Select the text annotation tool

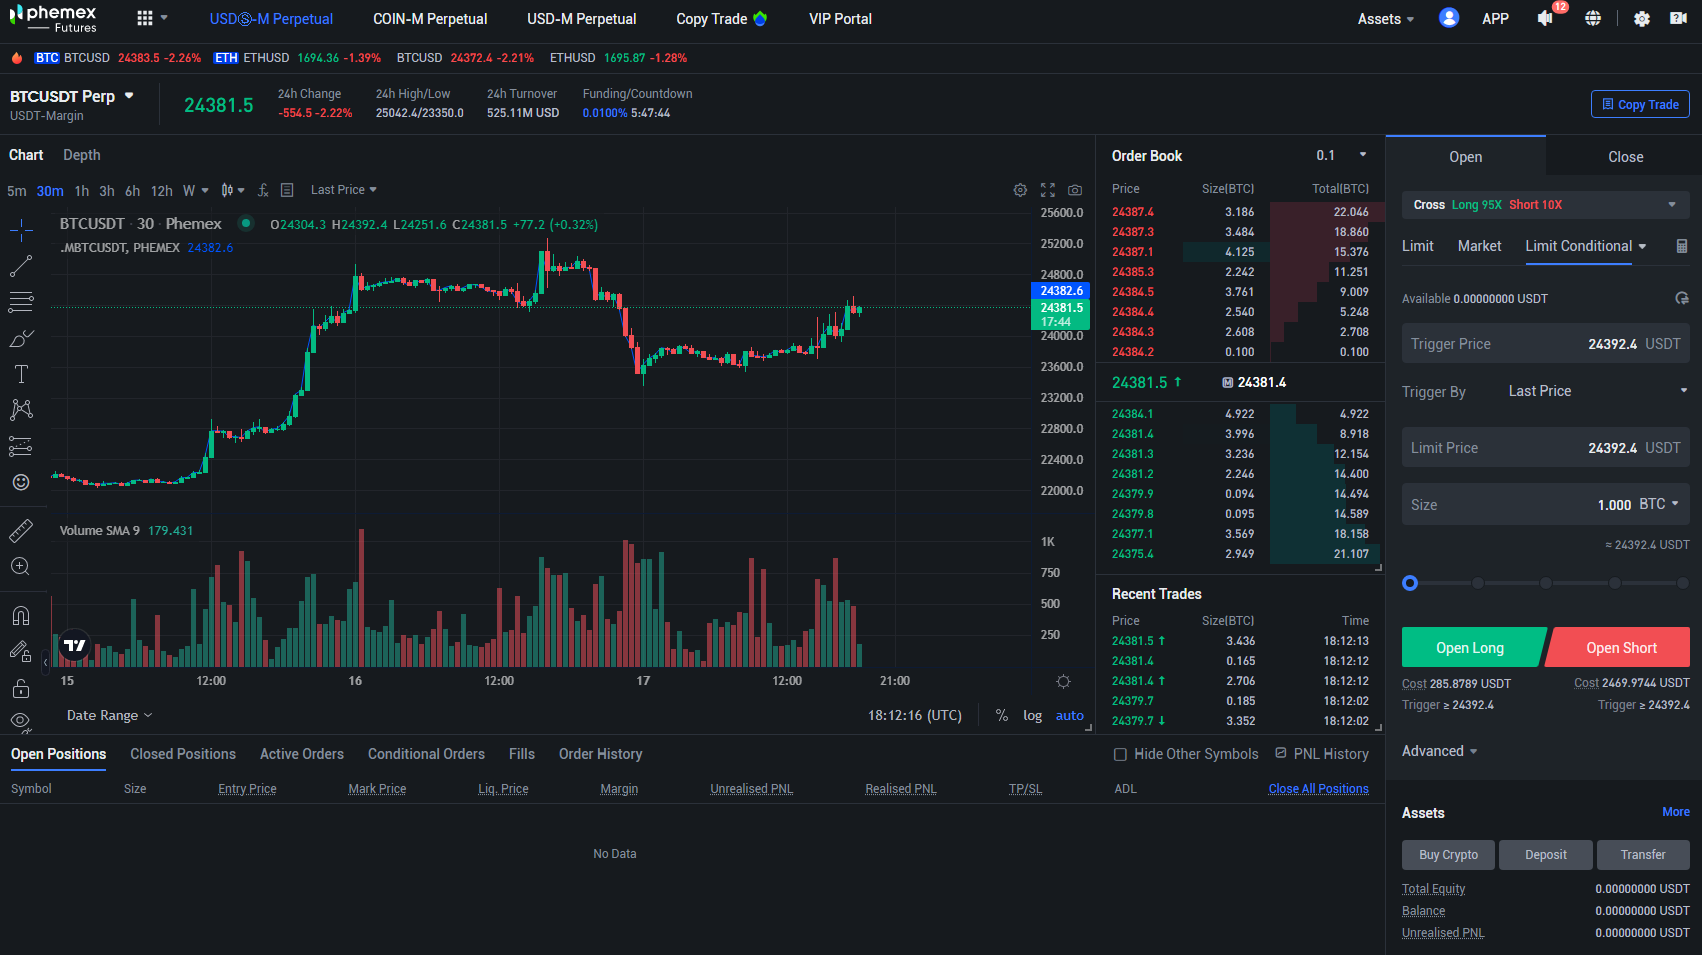21,374
